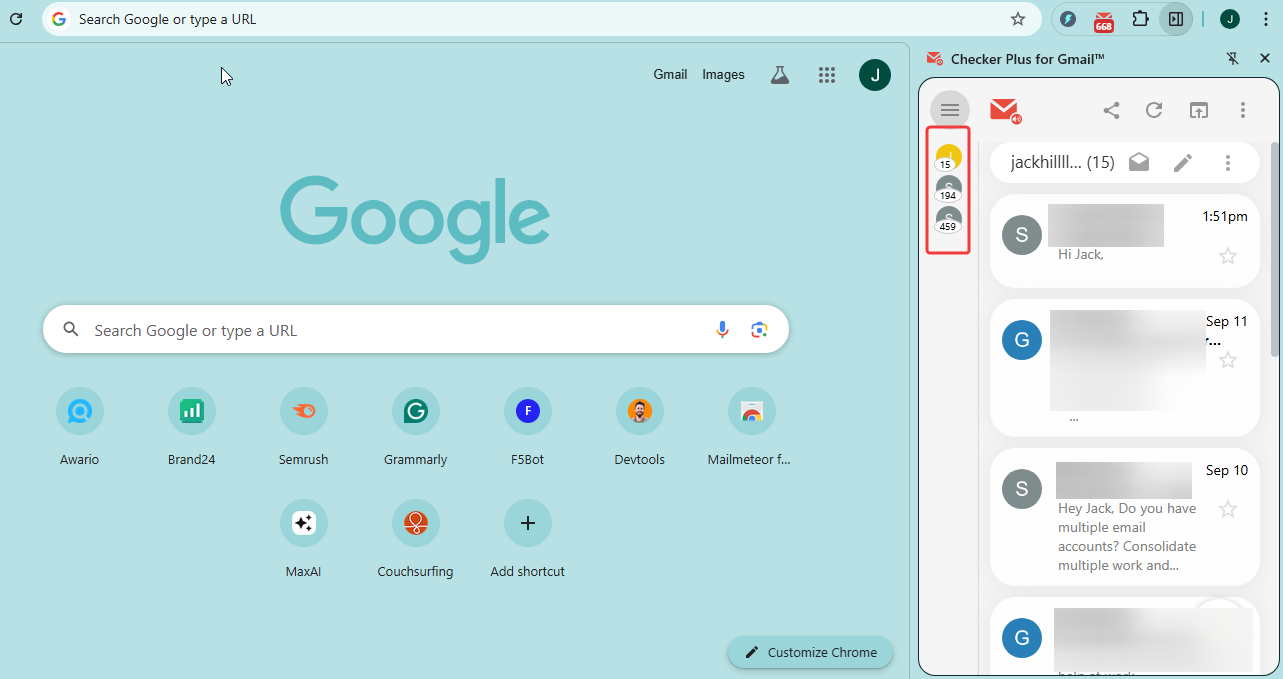Star the 1:51pm email

[1228, 257]
